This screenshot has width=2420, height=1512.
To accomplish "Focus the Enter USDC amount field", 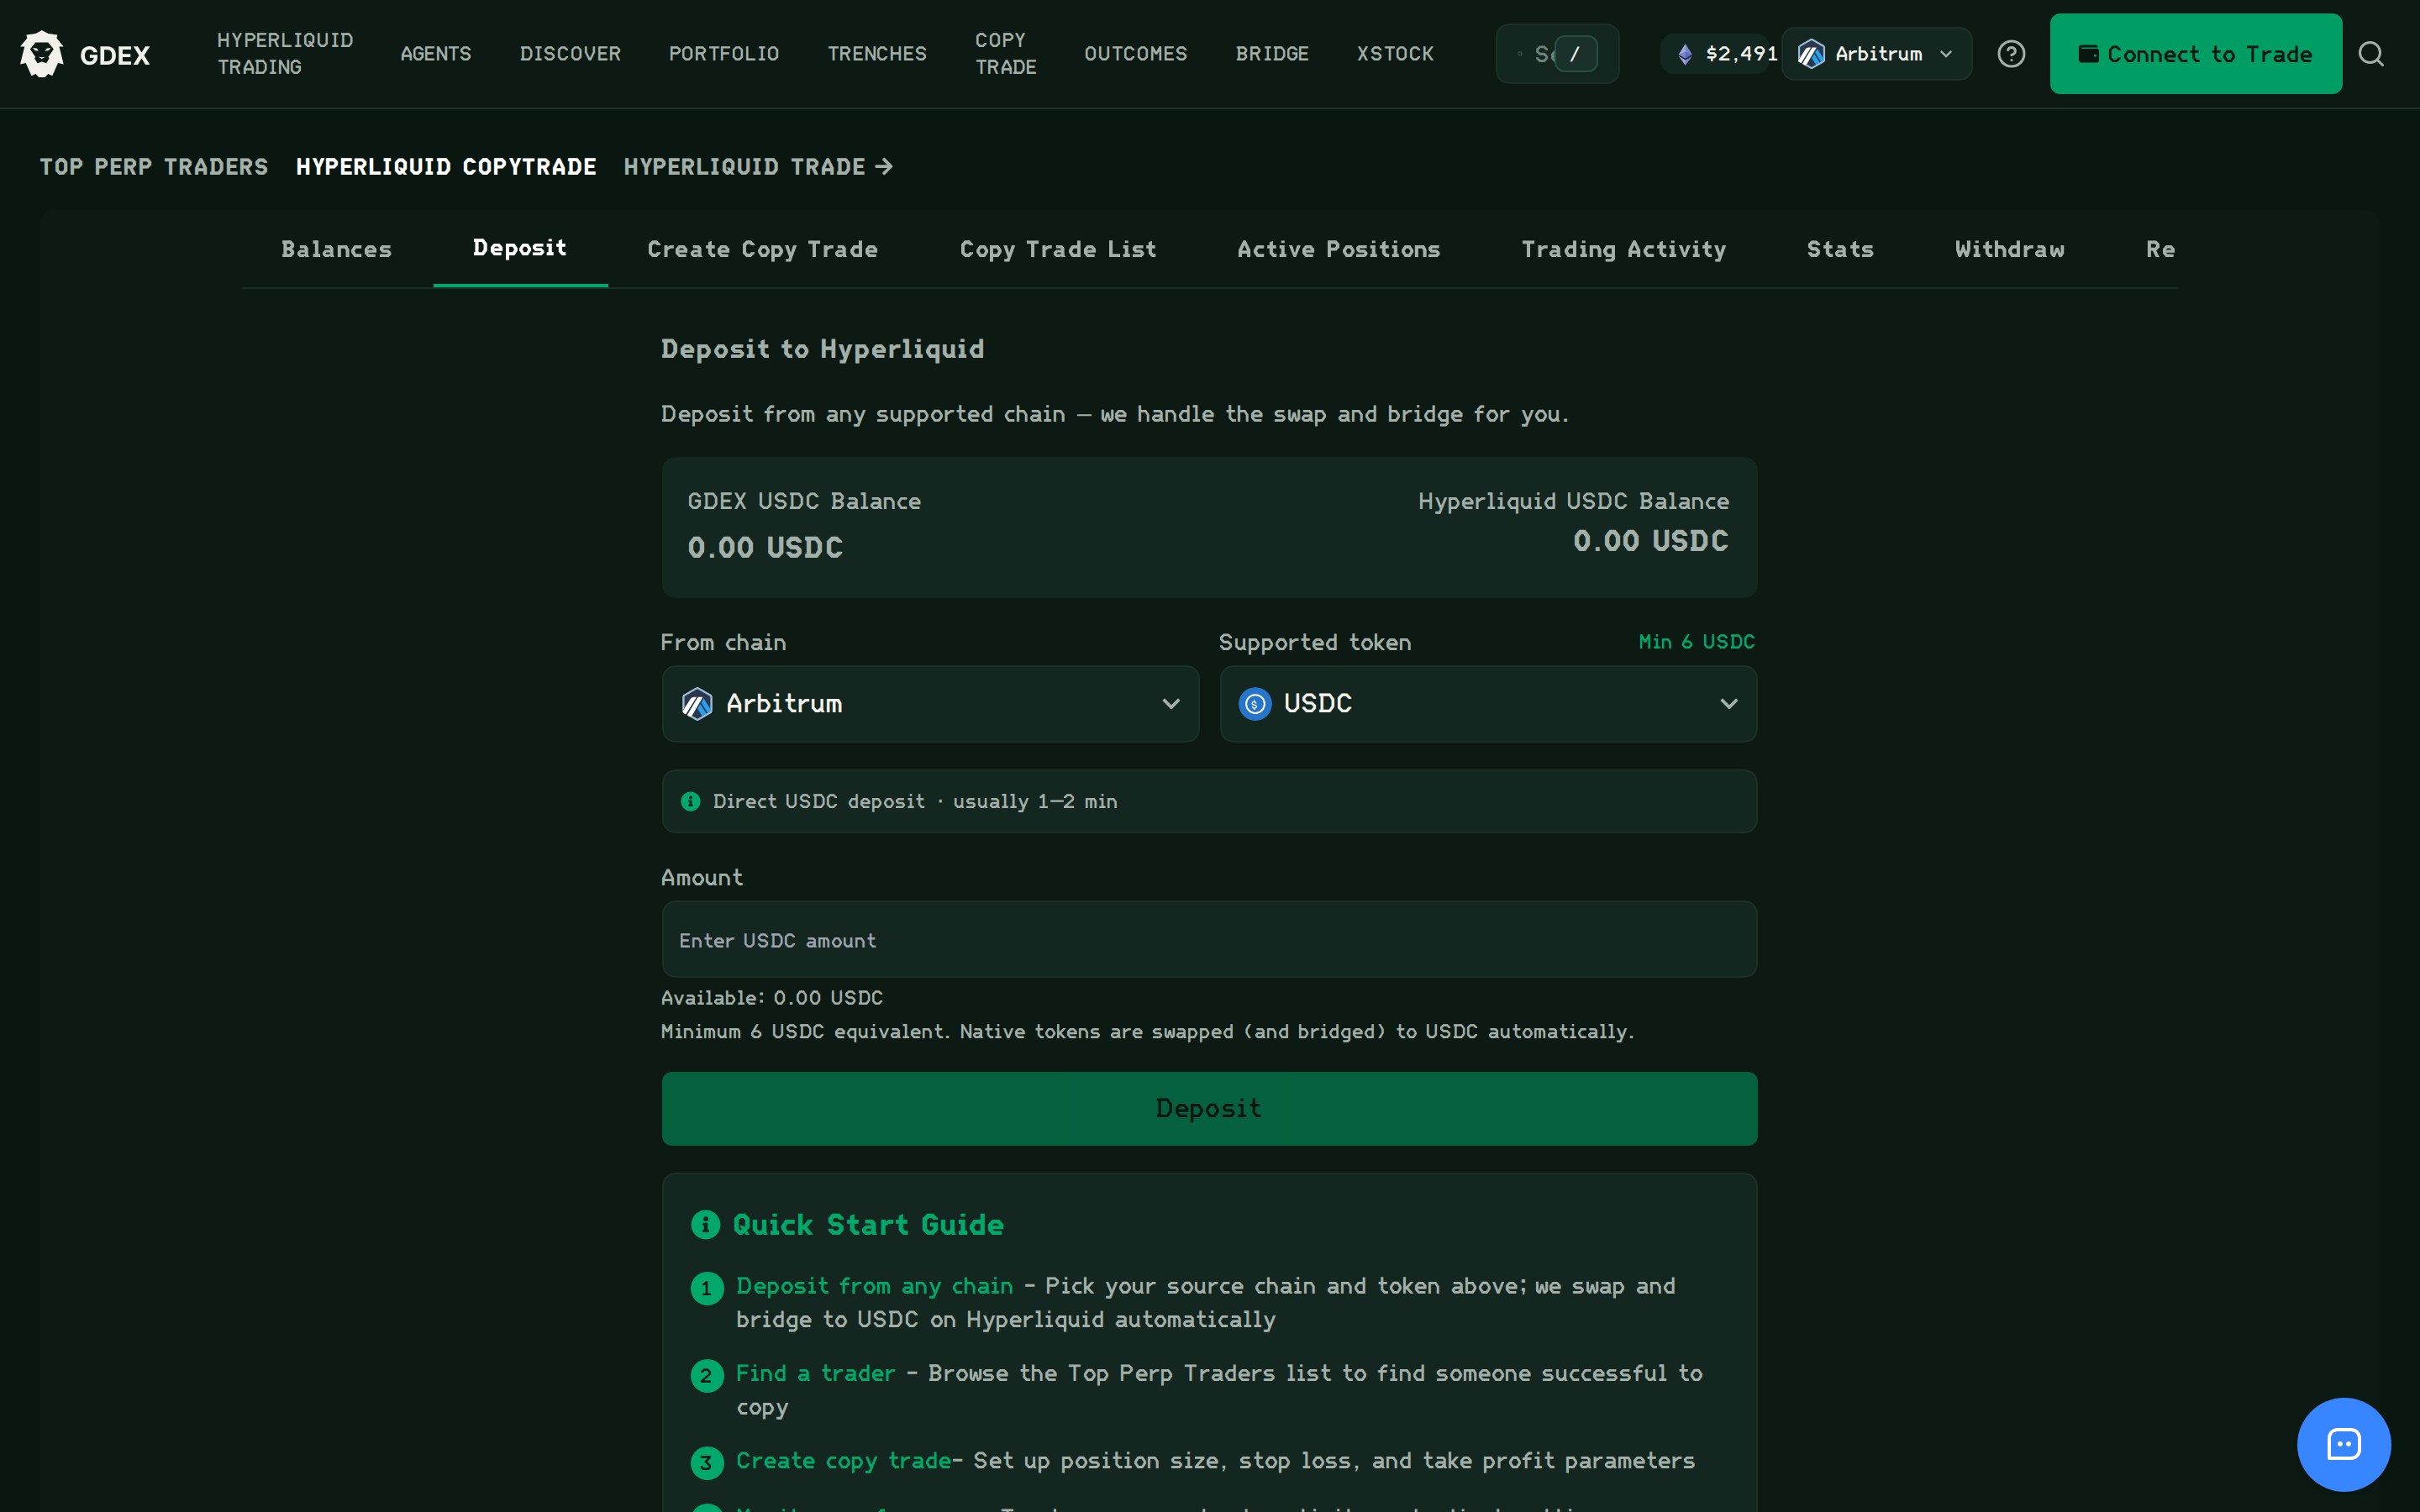I will click(x=1209, y=940).
